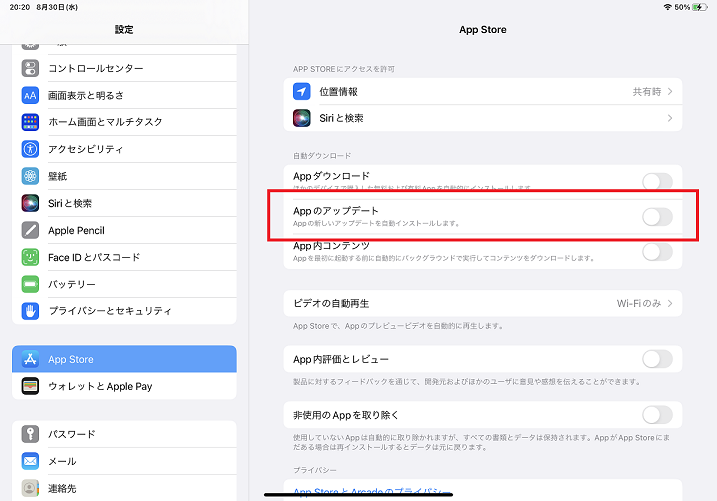Turn on App 内評価とレビュー switch
717x501 pixels.
pos(657,359)
